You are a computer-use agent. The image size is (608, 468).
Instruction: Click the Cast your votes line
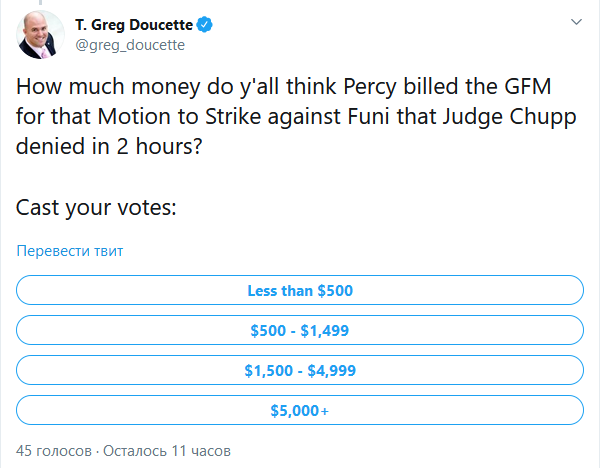96,207
